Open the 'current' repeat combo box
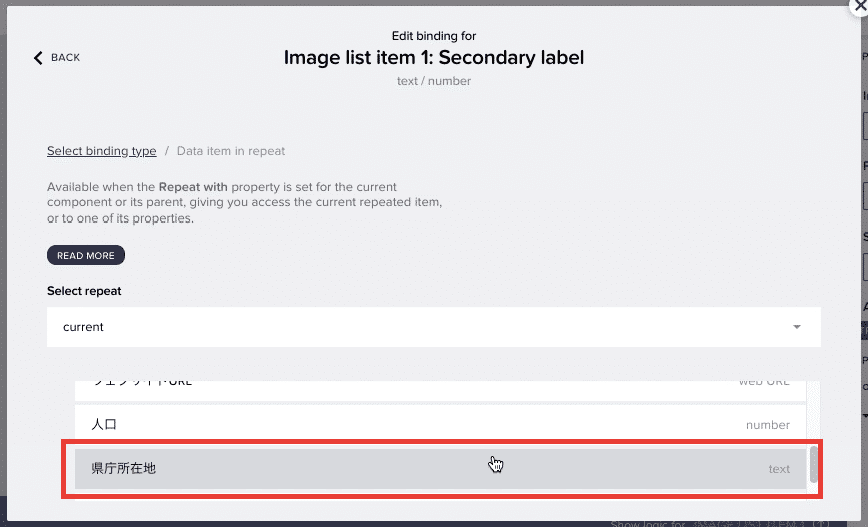The width and height of the screenshot is (868, 527). click(x=433, y=327)
